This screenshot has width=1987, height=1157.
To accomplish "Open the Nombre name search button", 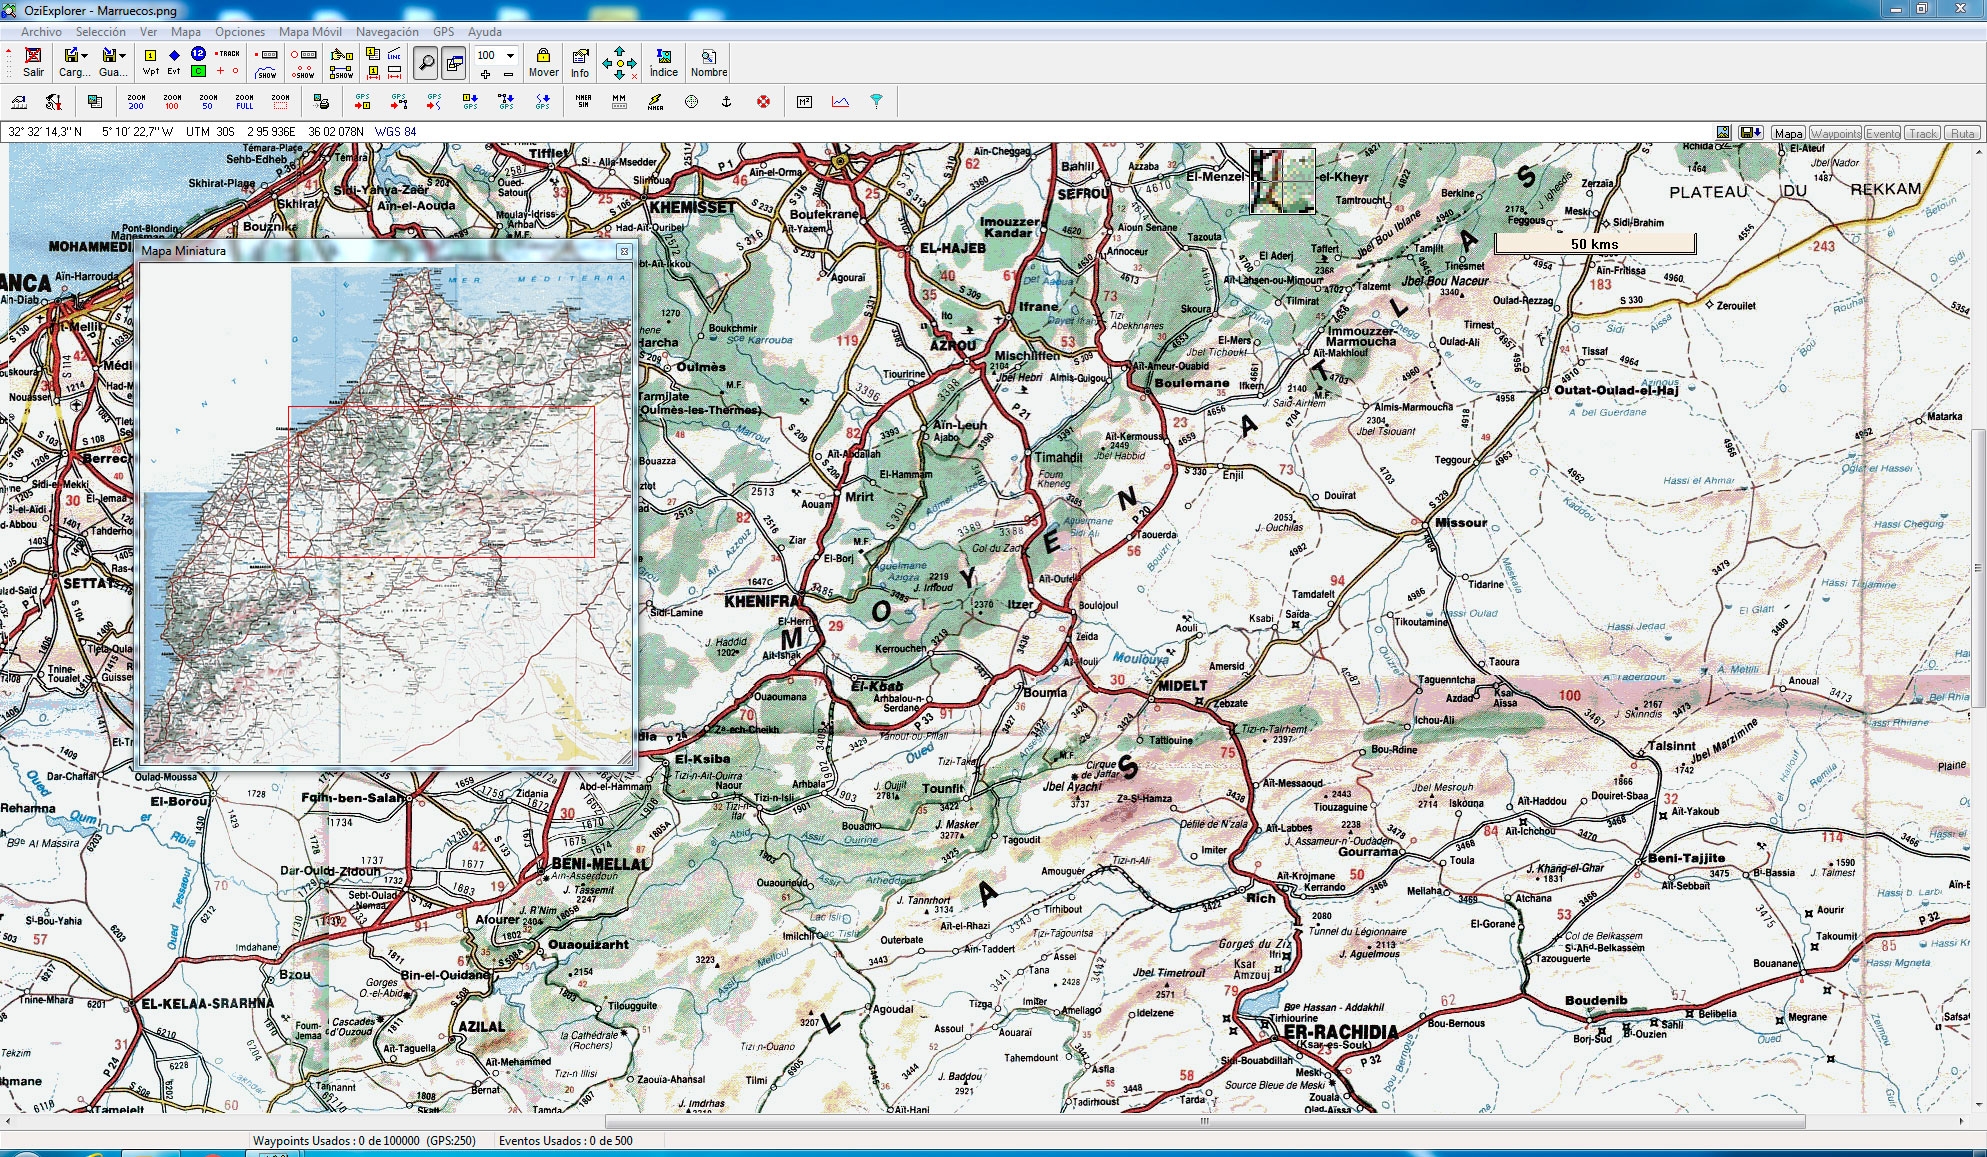I will point(708,62).
